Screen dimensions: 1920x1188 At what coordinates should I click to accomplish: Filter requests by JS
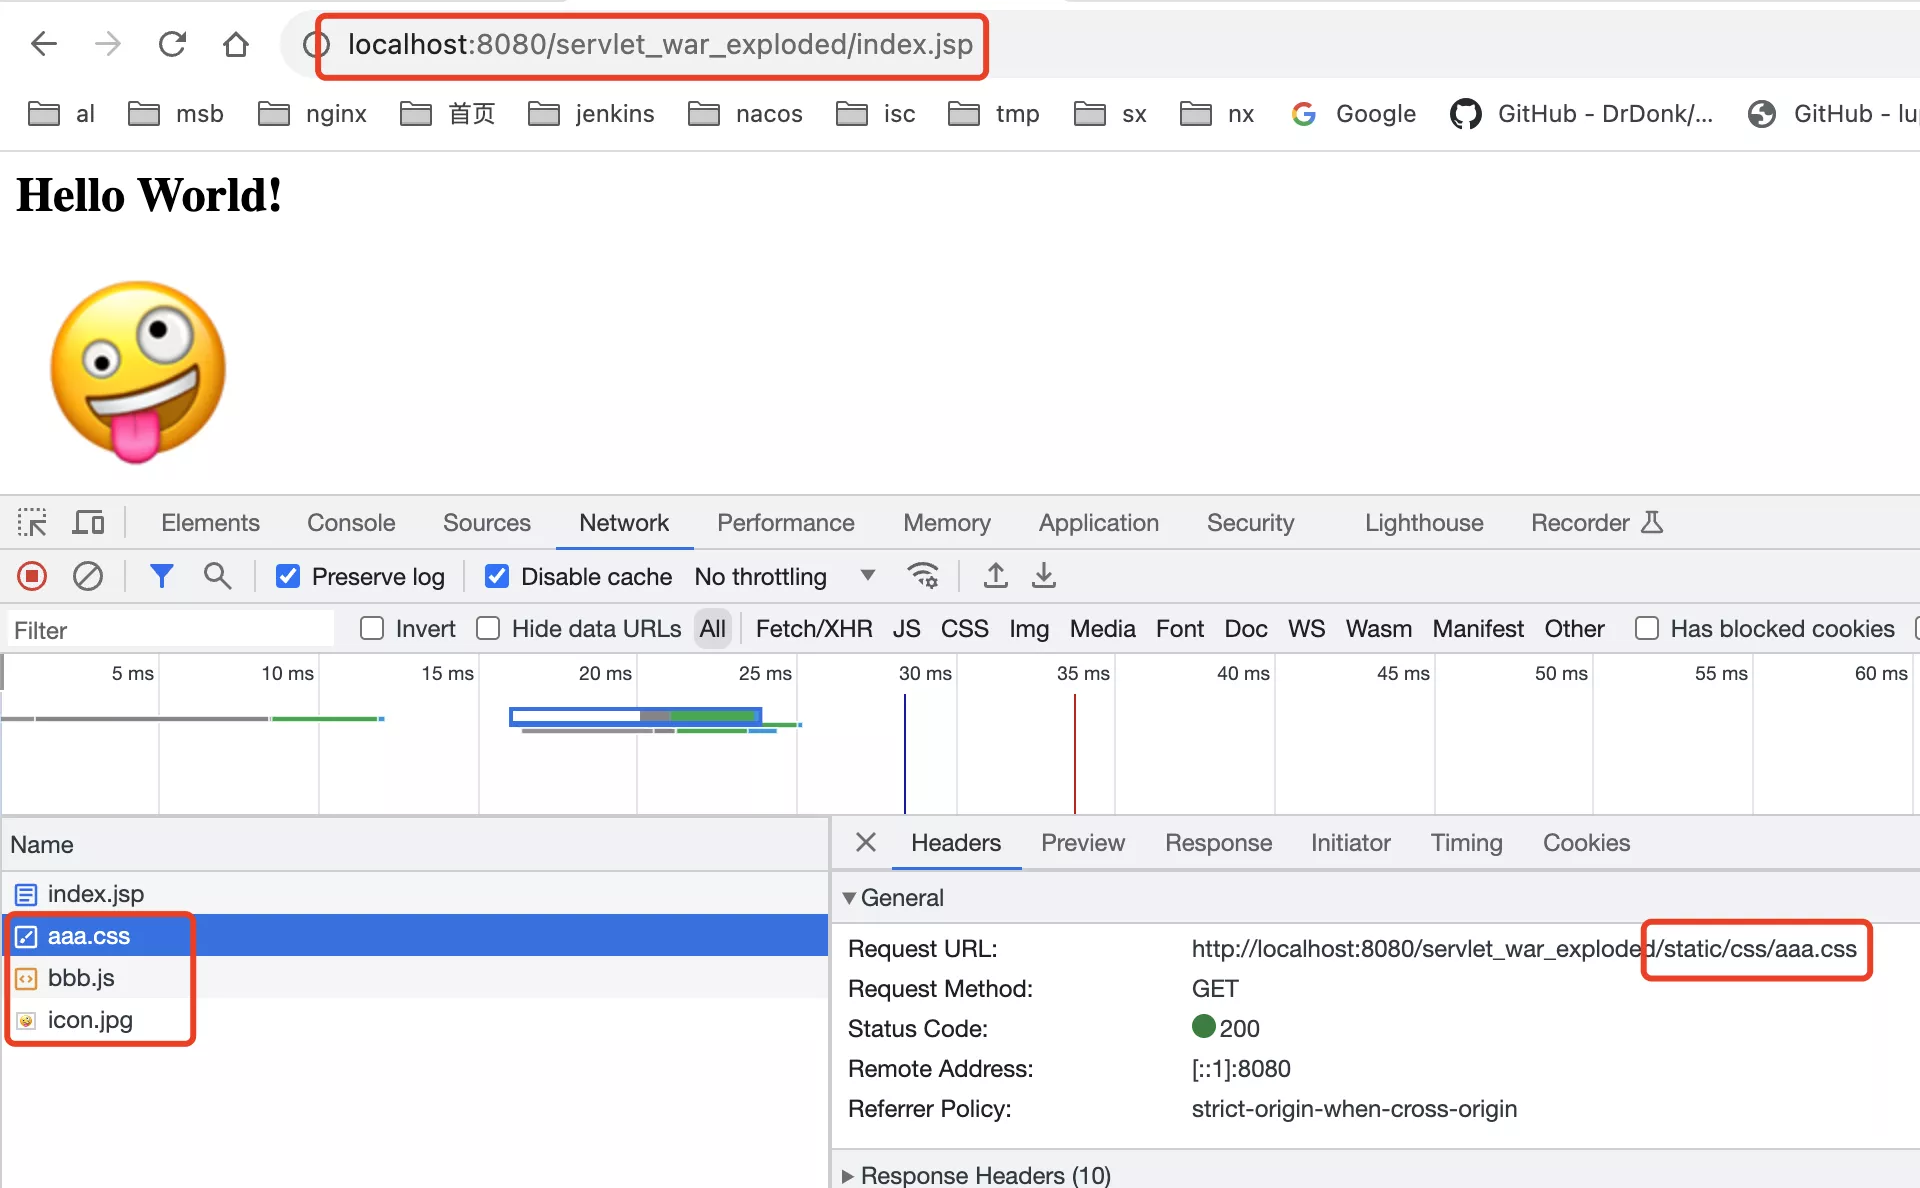click(906, 629)
